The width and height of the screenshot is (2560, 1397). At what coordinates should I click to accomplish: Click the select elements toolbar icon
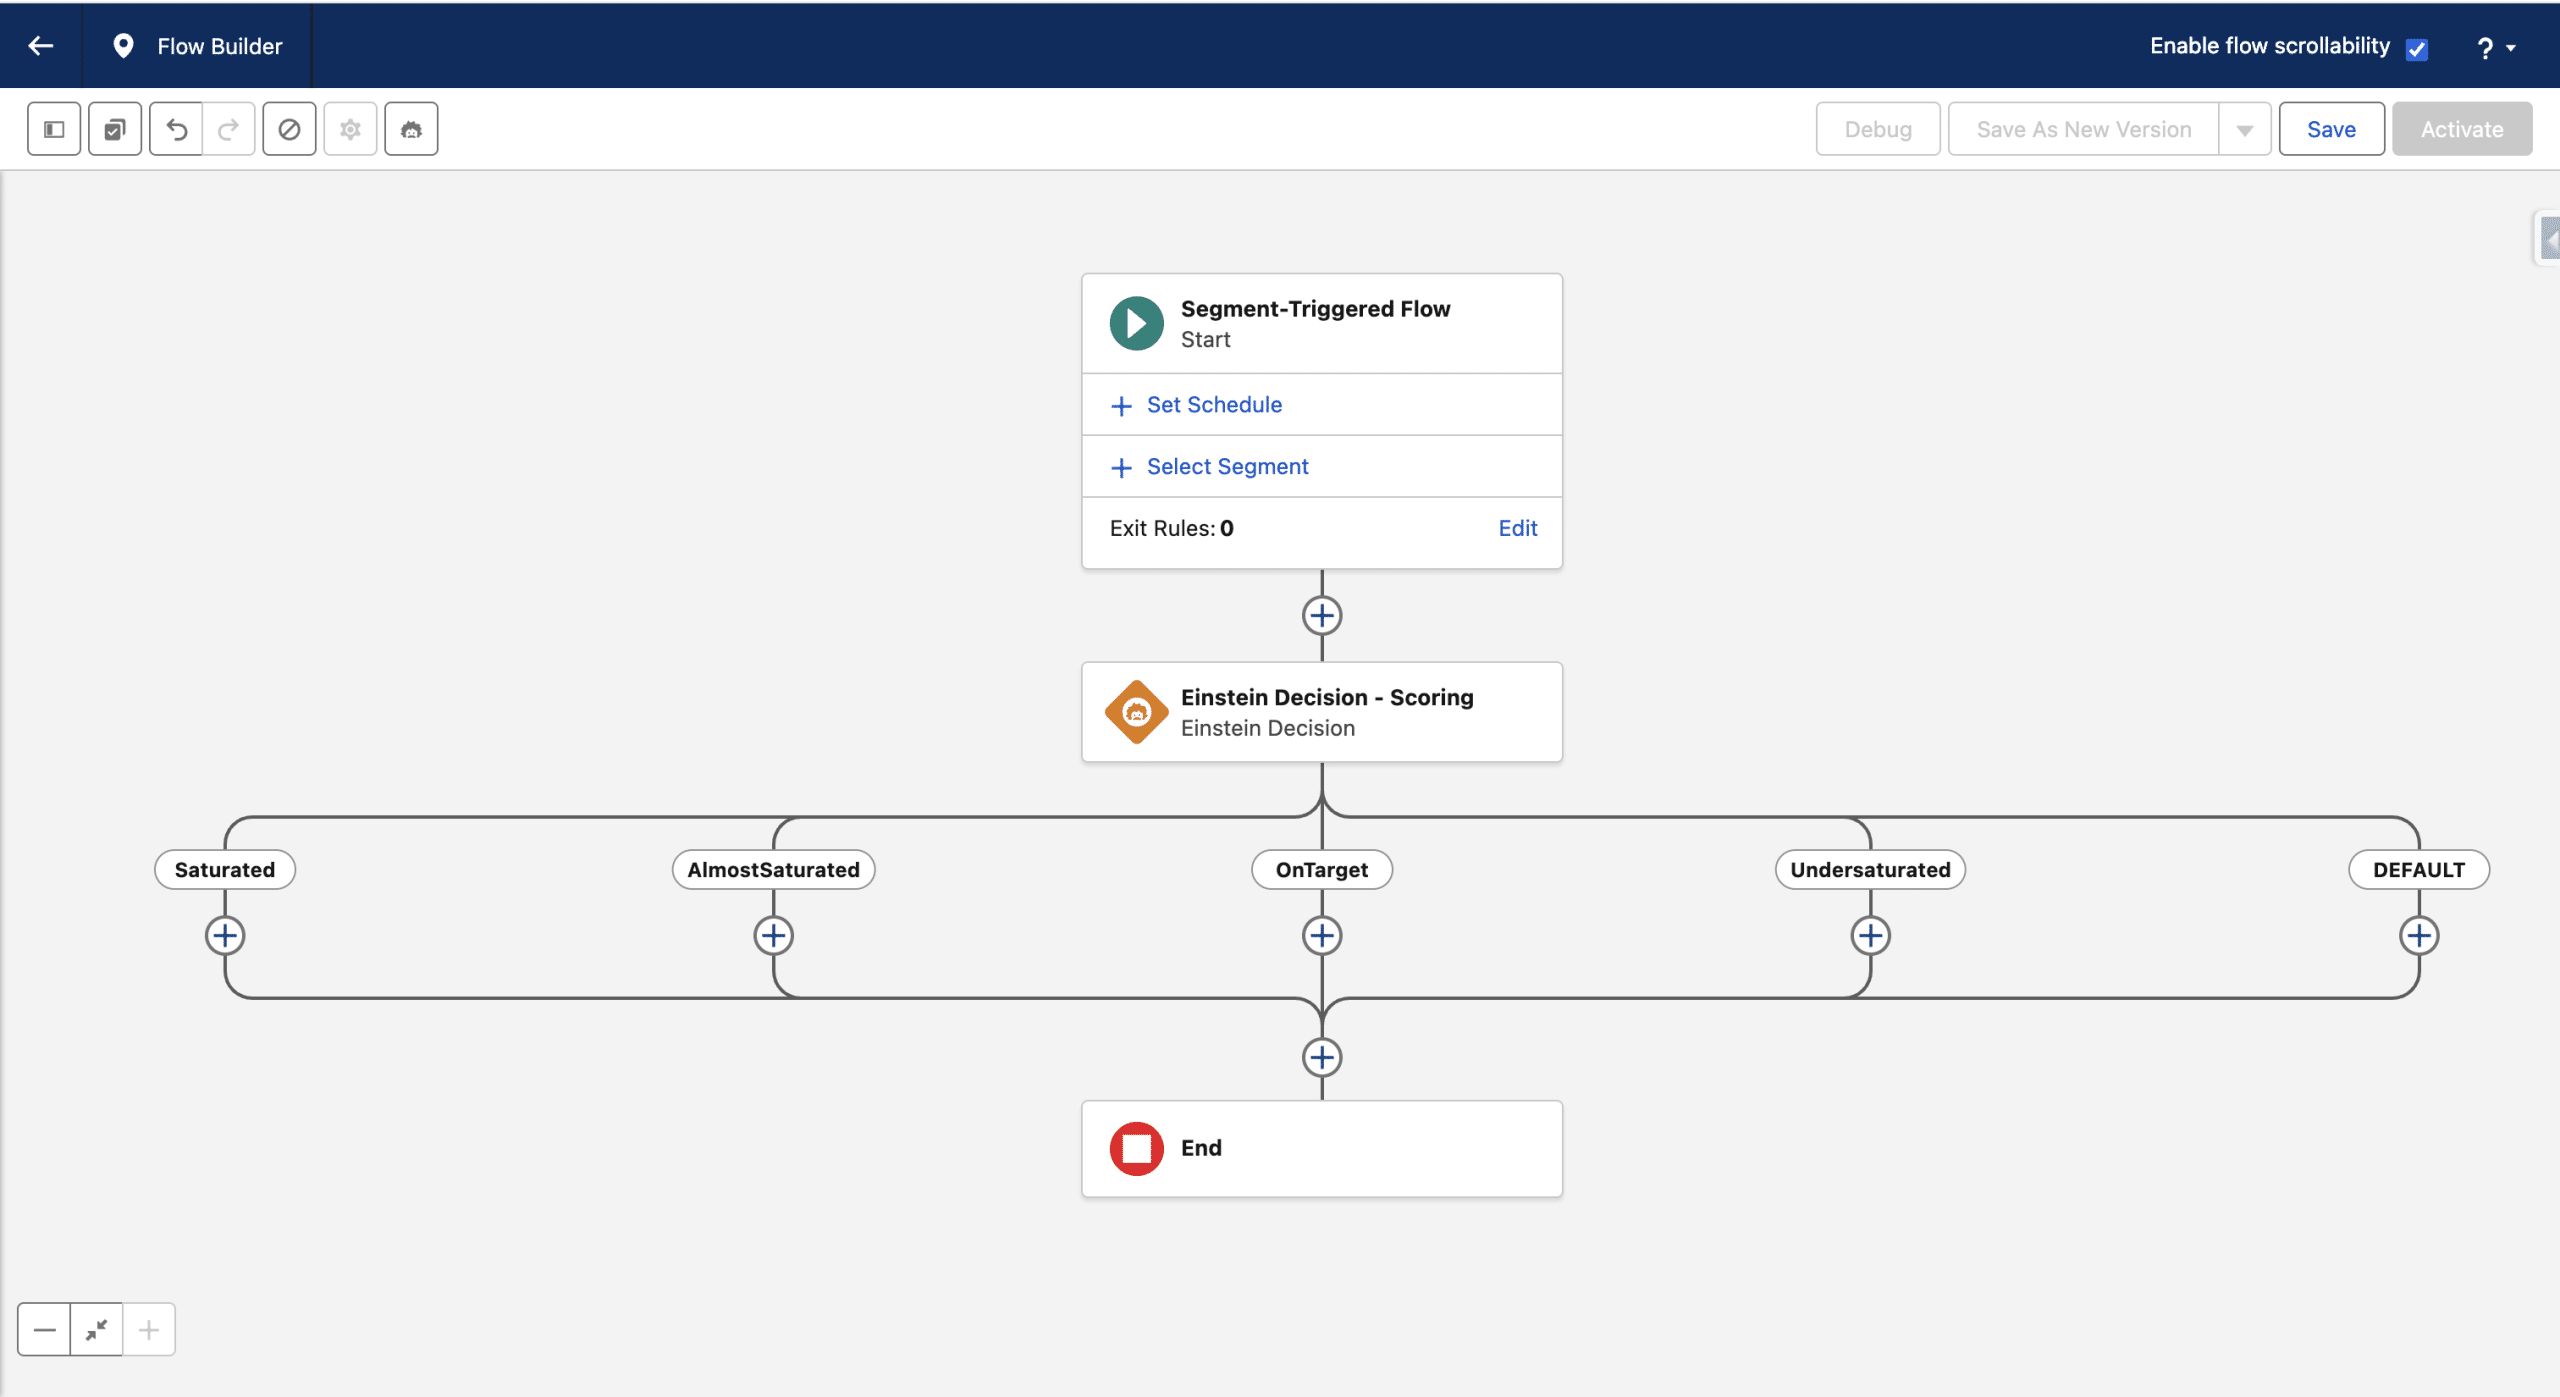click(x=115, y=129)
